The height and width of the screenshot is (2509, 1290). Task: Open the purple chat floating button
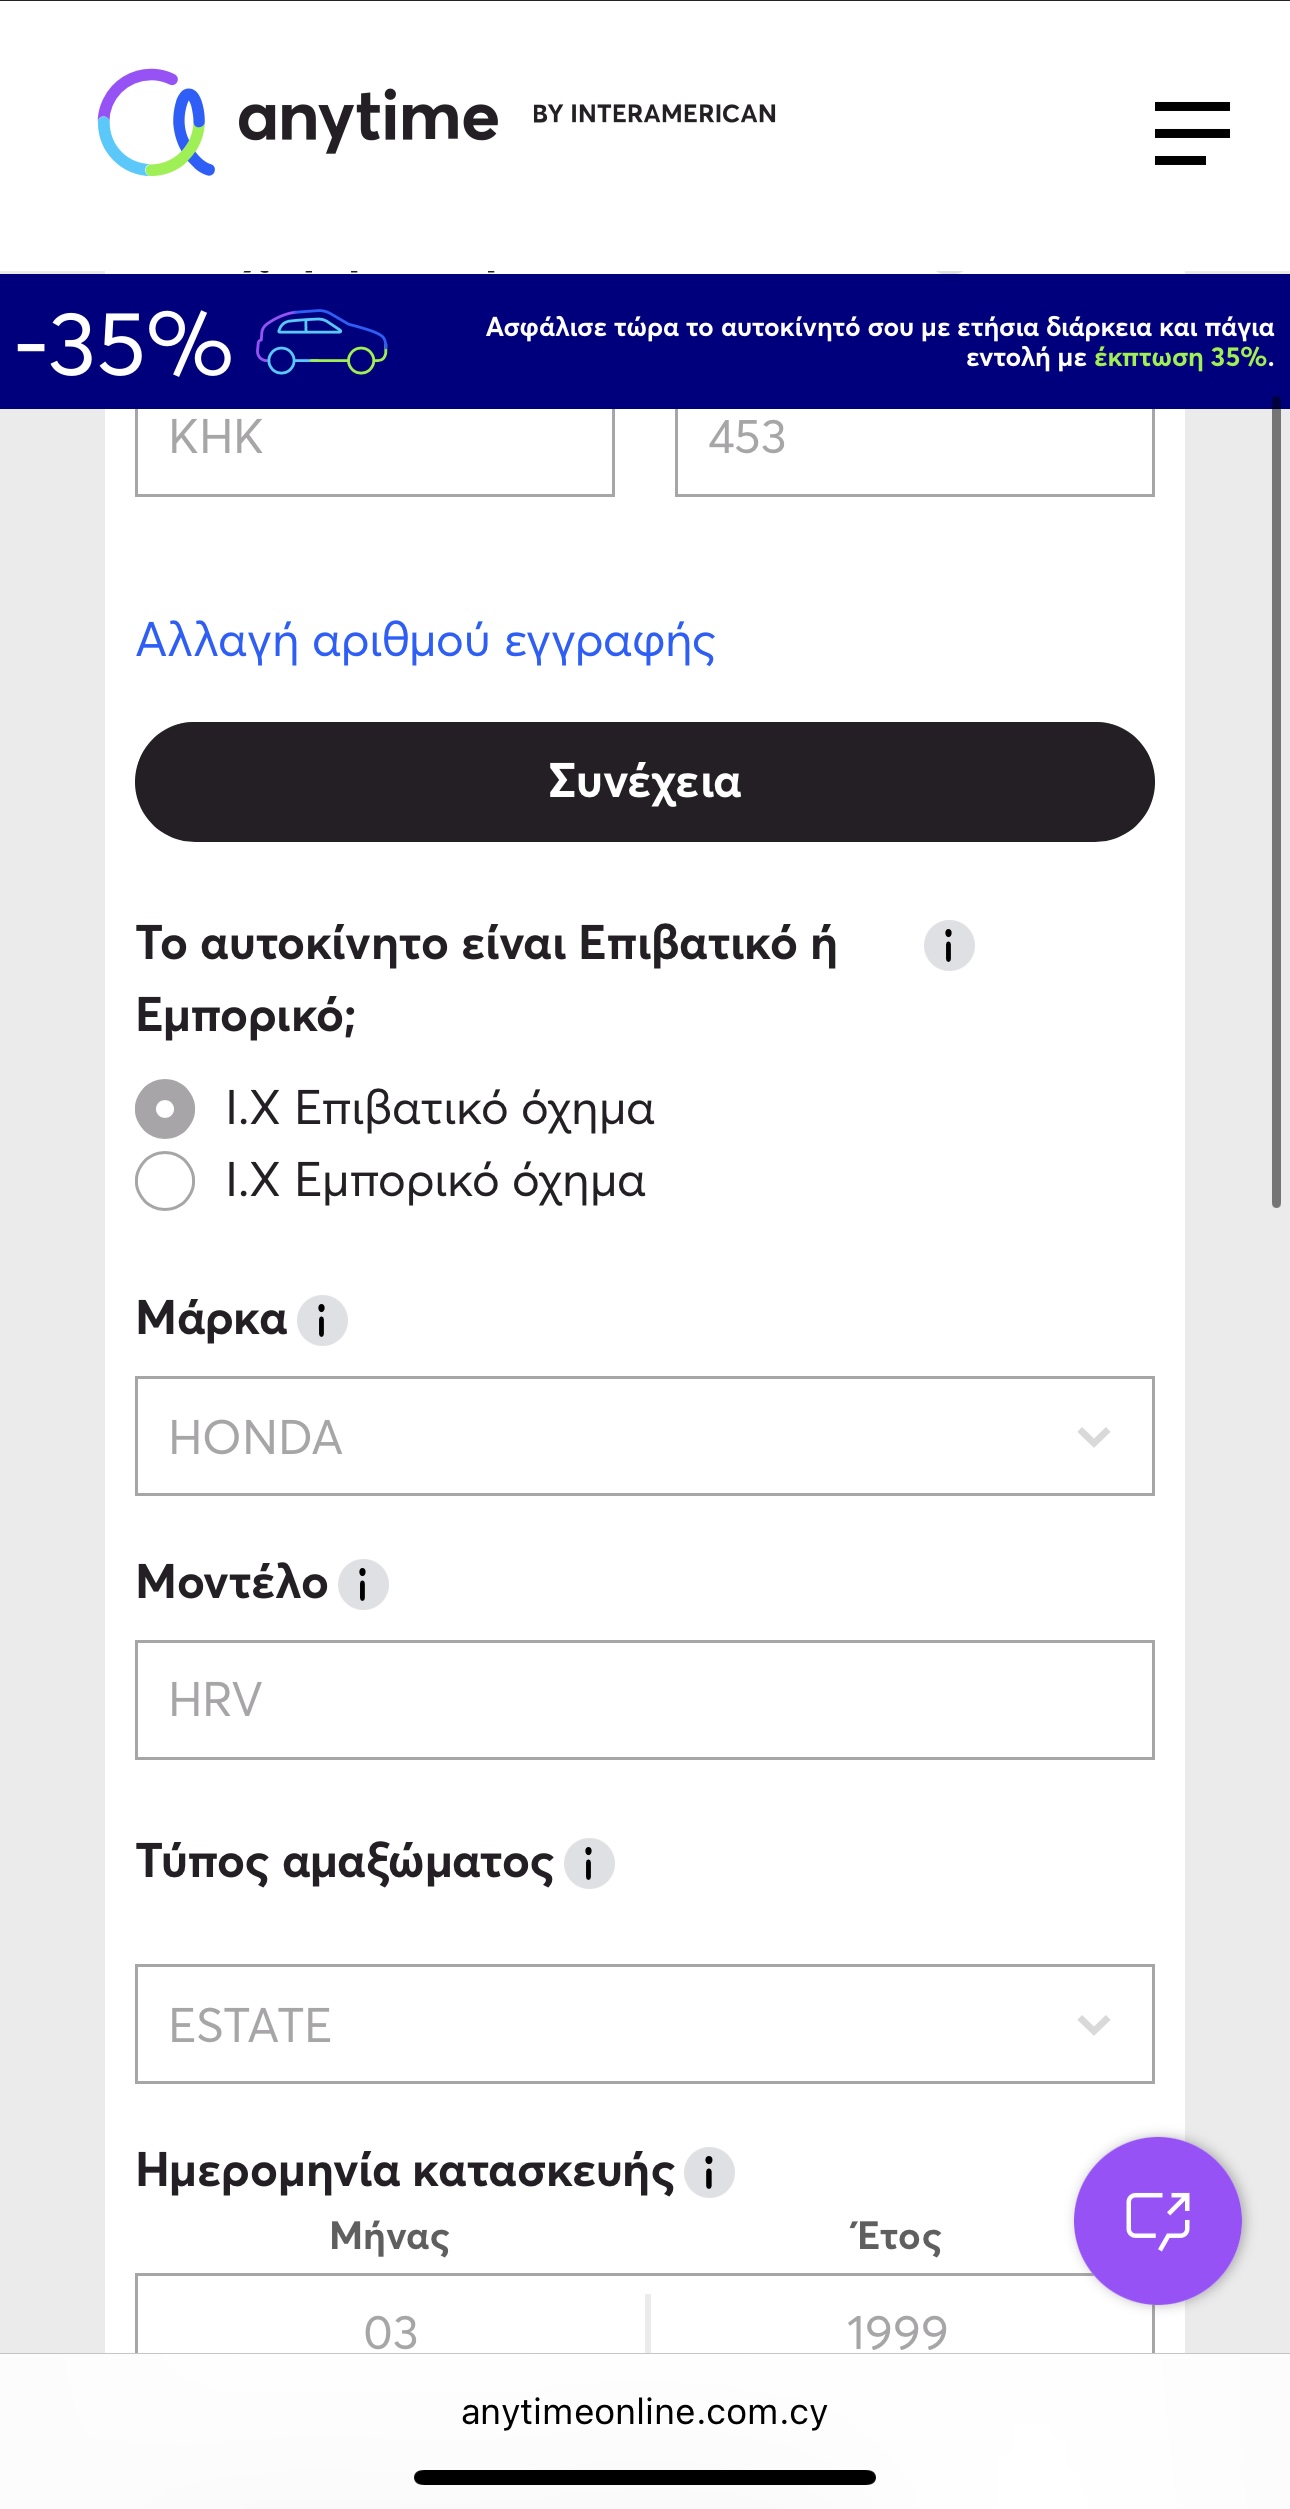coord(1157,2220)
